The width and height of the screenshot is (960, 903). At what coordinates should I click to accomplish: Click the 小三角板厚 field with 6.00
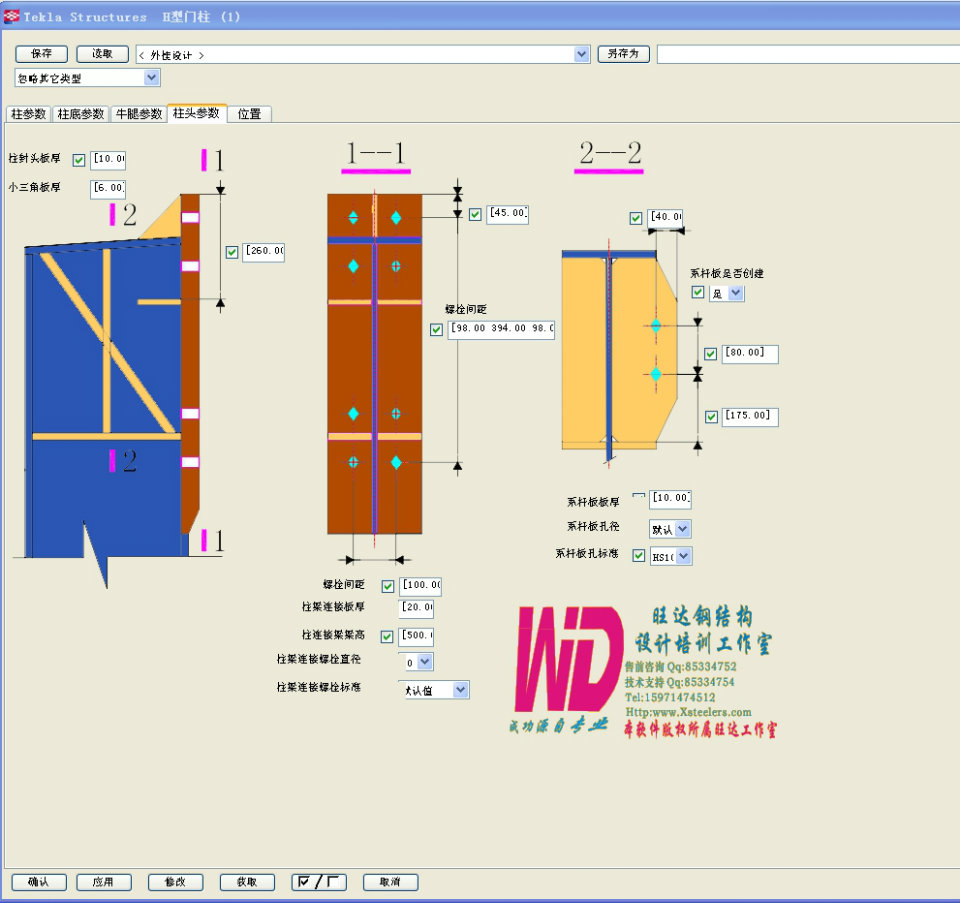click(108, 188)
